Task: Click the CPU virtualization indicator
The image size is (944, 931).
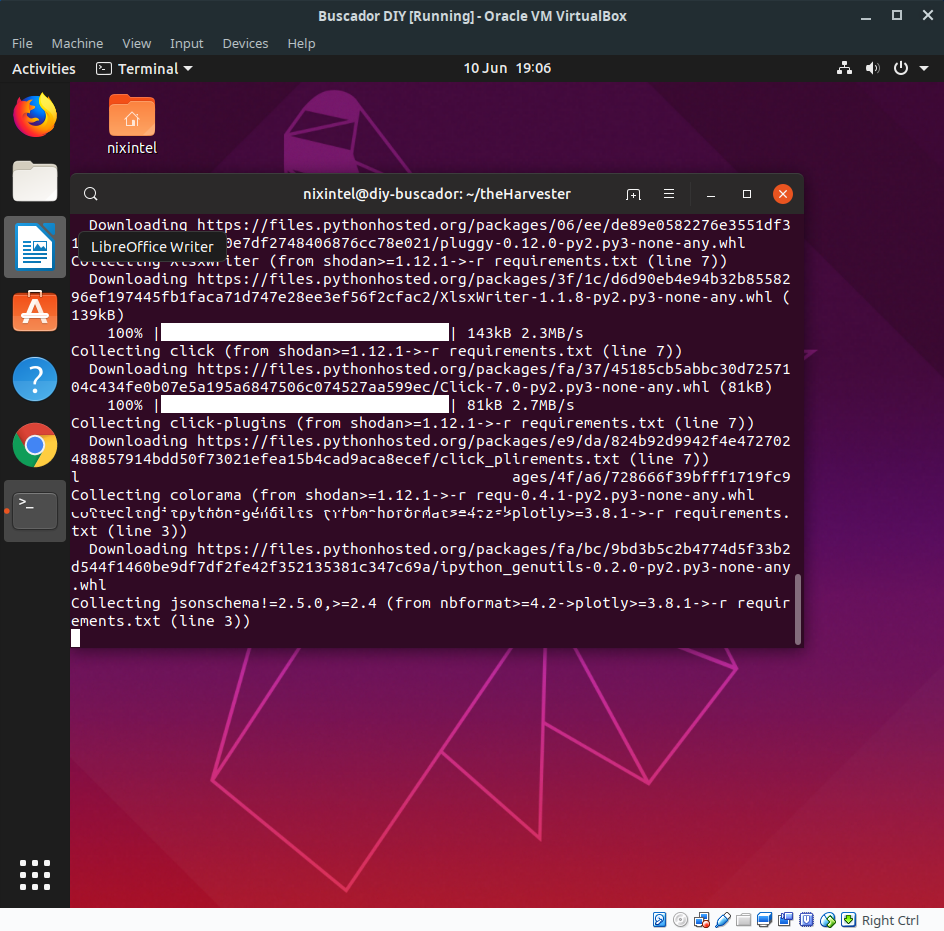Action: pos(807,920)
